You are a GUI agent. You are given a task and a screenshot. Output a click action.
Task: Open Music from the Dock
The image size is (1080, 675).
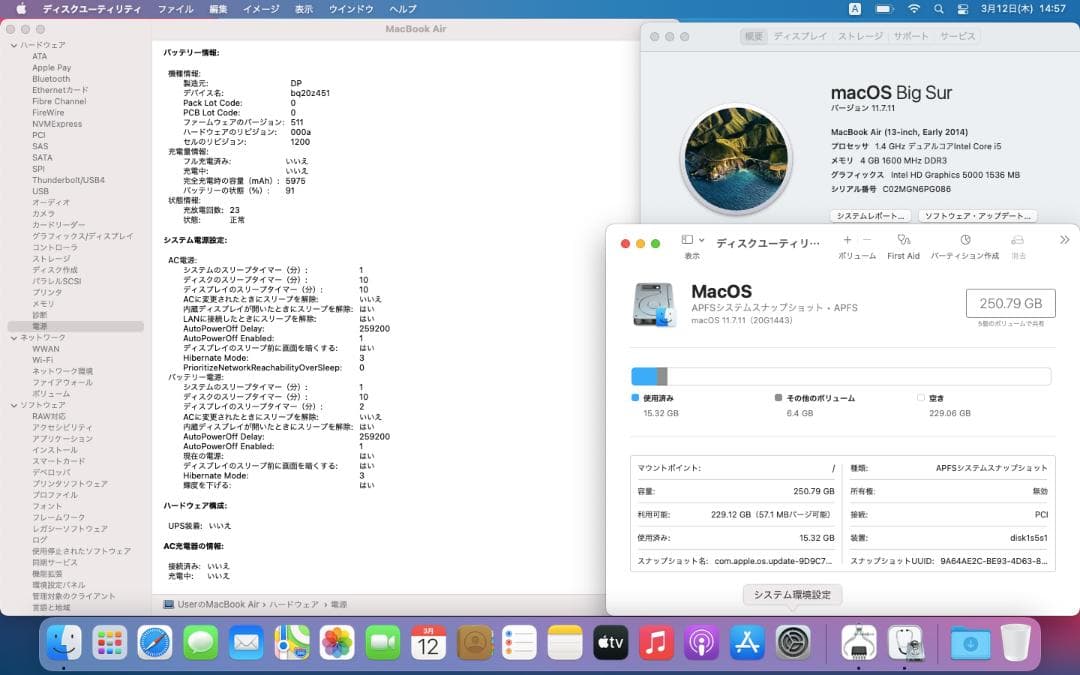tap(656, 643)
